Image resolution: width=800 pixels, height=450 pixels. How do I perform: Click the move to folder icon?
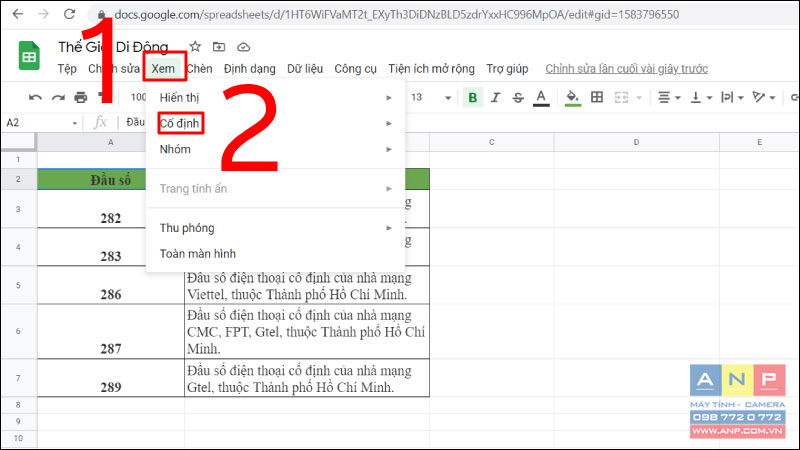point(219,47)
